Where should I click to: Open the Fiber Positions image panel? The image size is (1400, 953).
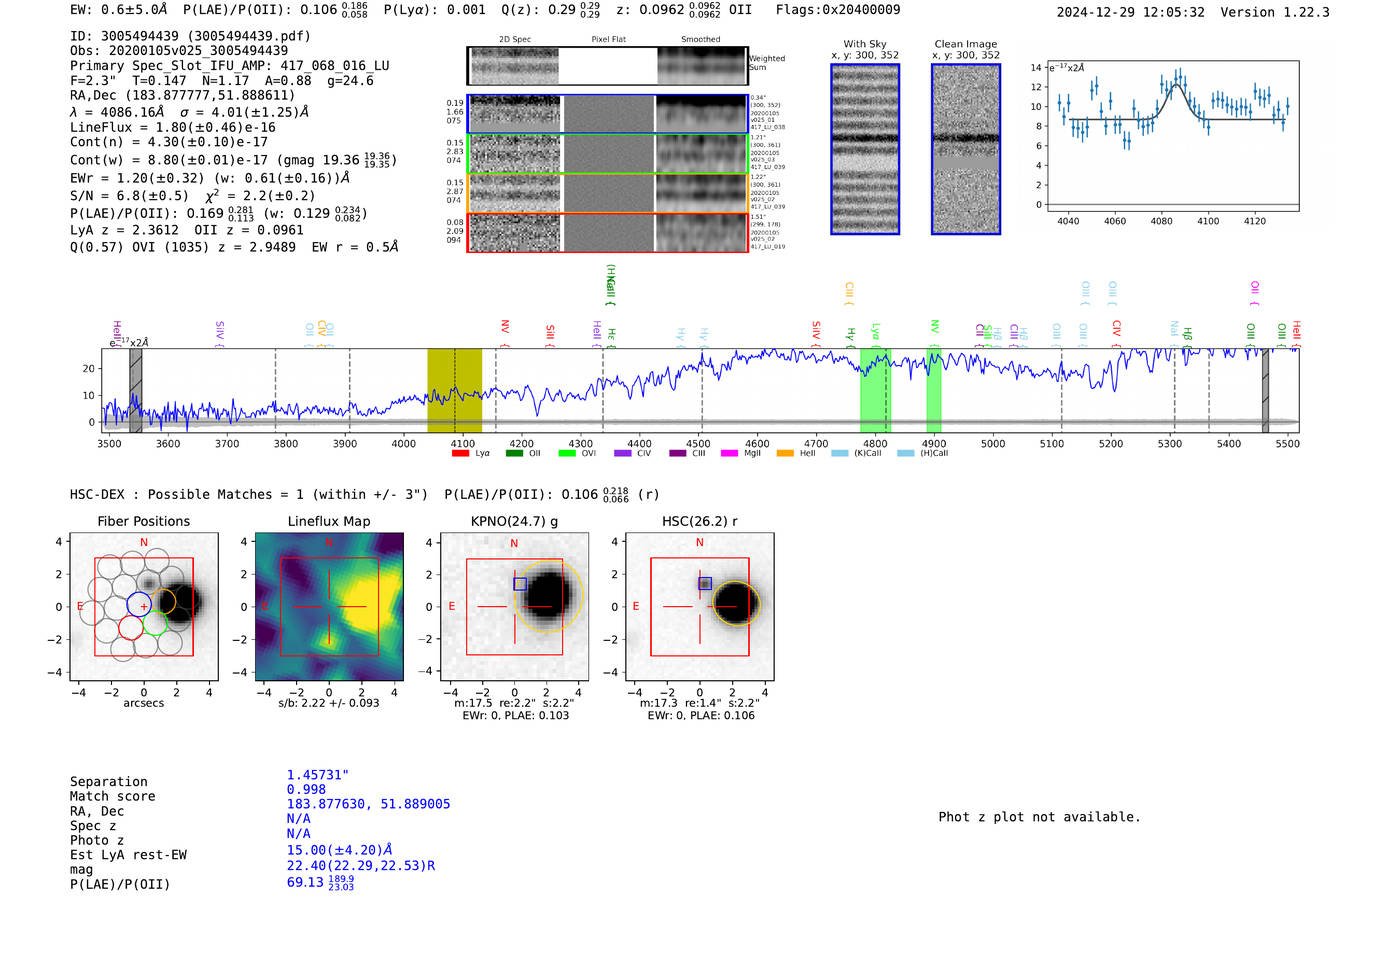pos(144,607)
